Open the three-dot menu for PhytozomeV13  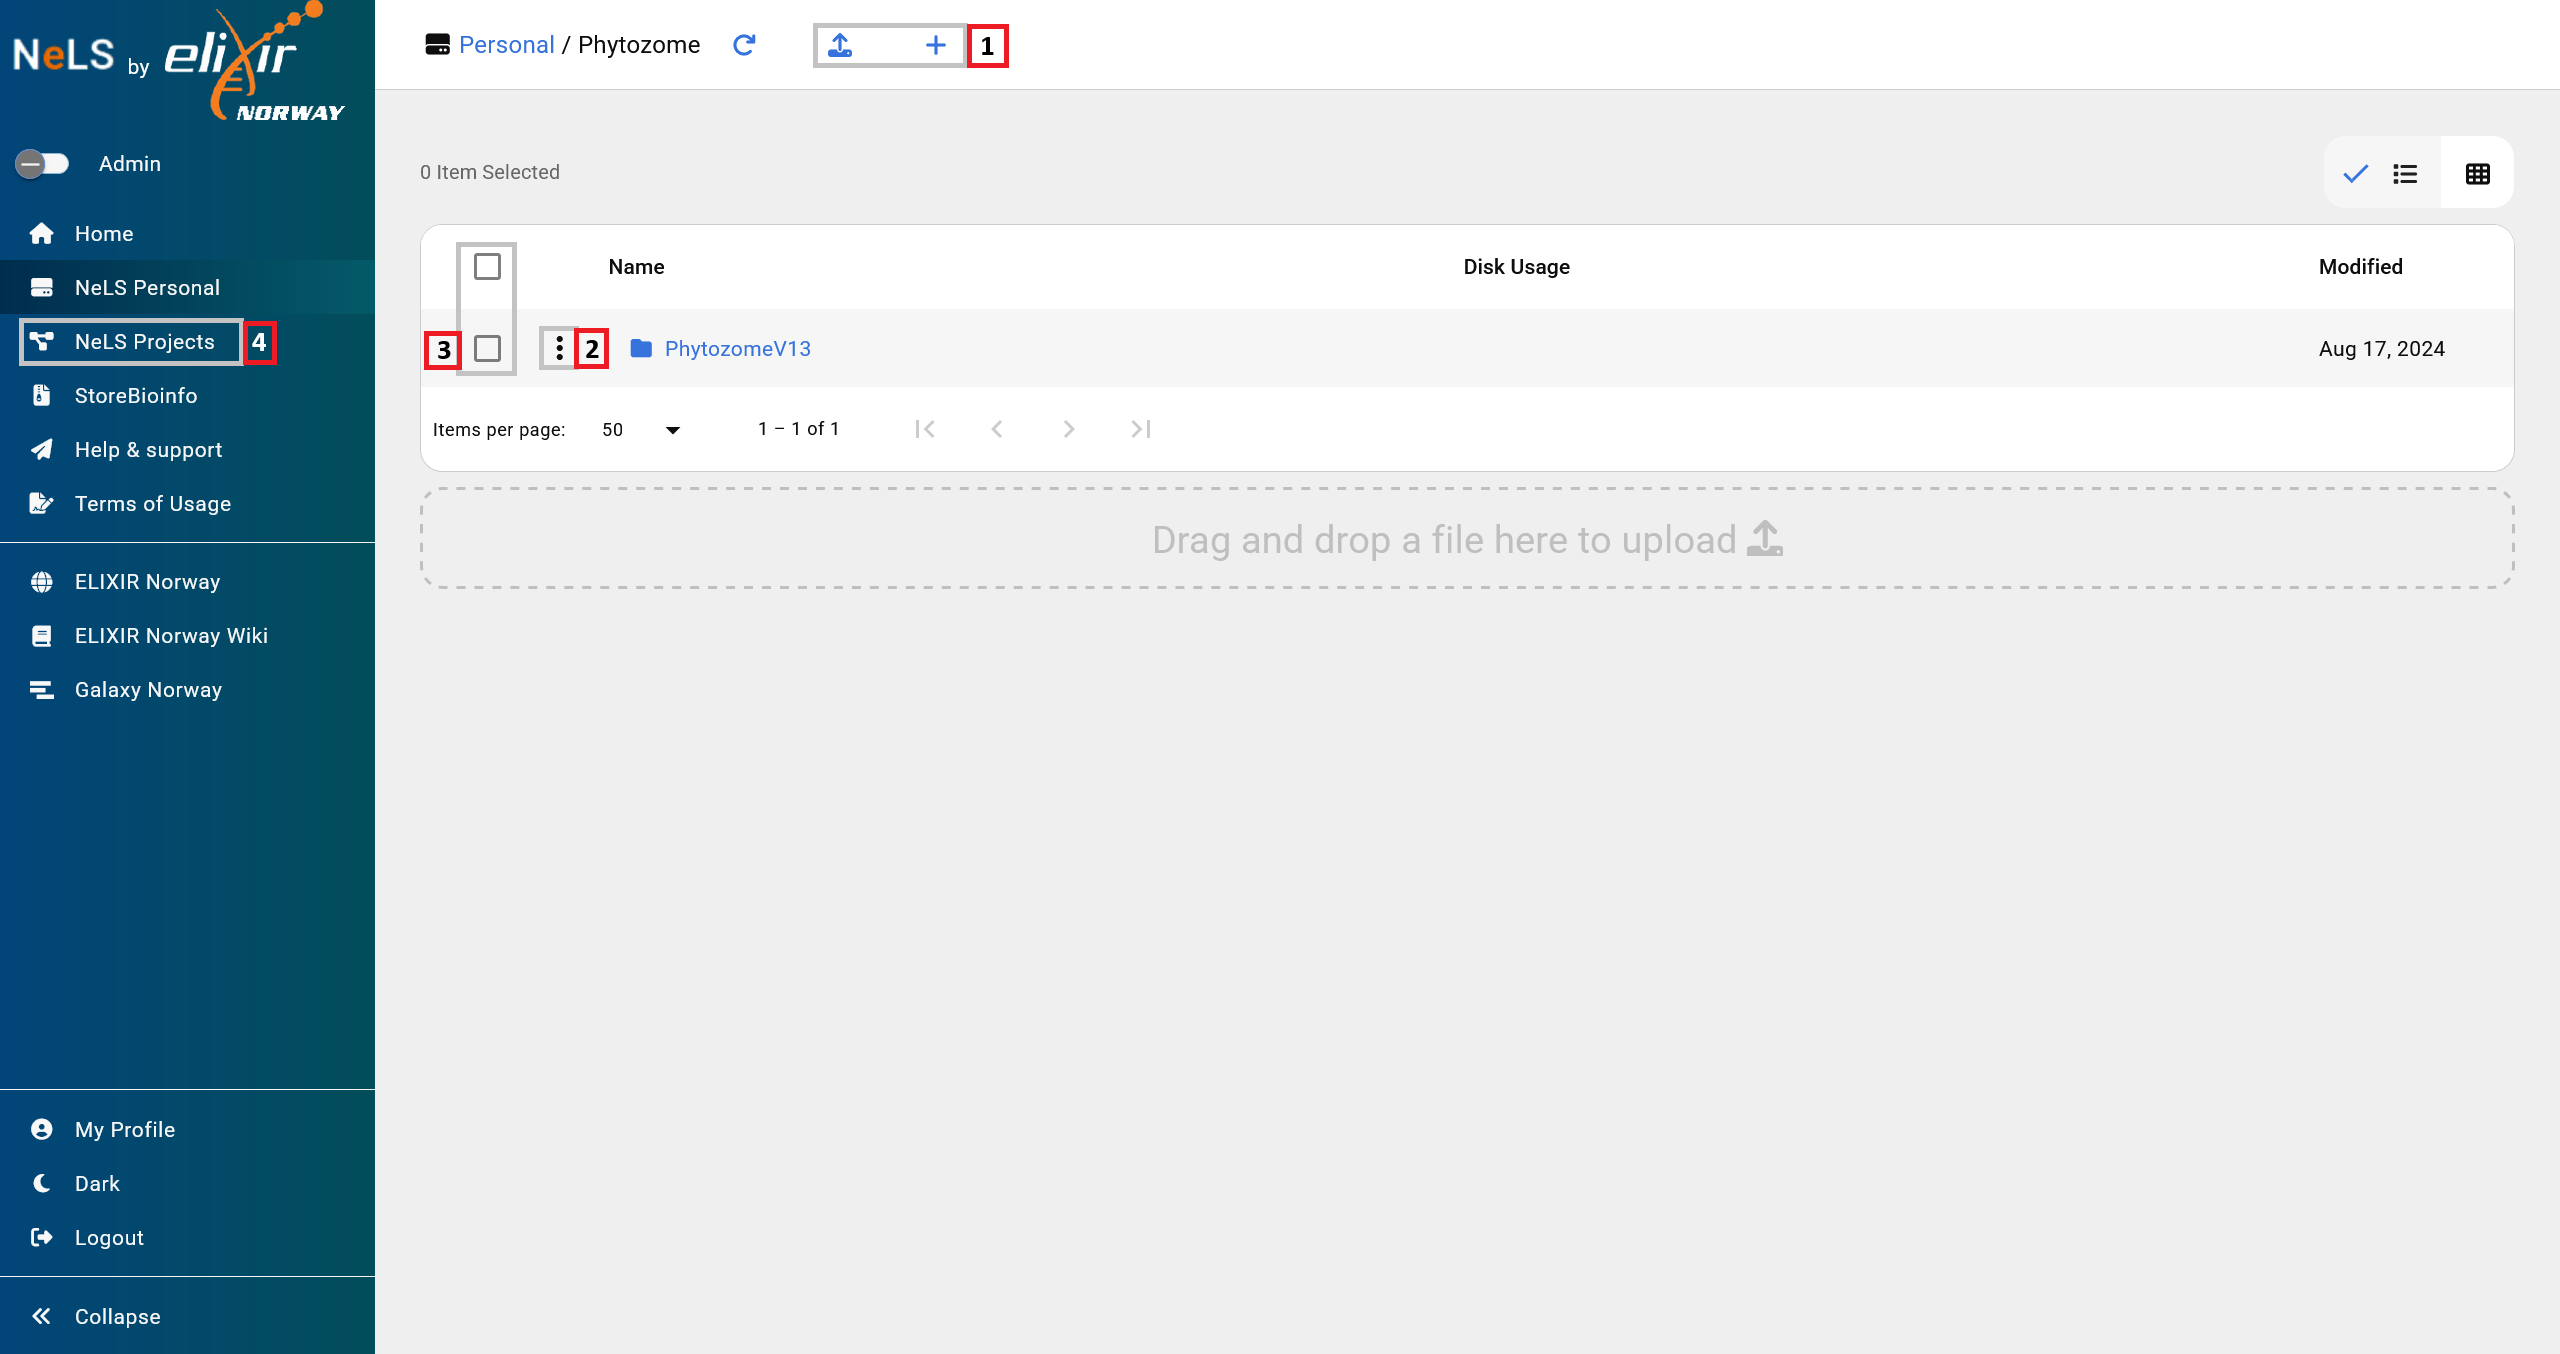tap(559, 348)
